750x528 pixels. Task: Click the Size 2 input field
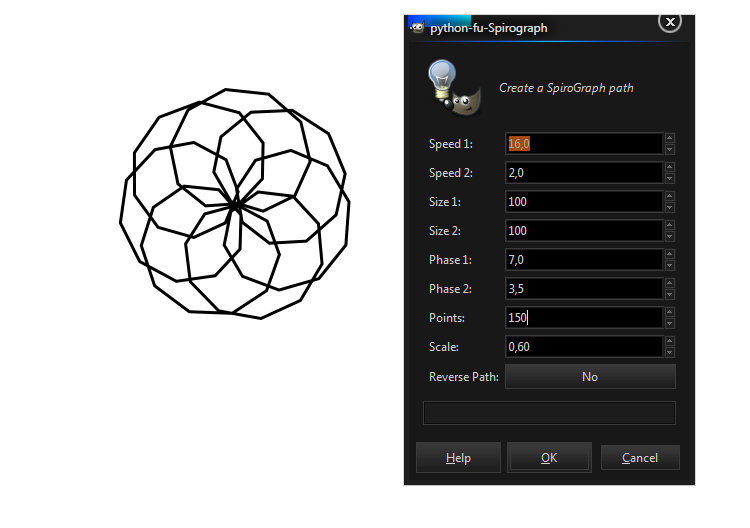(584, 231)
